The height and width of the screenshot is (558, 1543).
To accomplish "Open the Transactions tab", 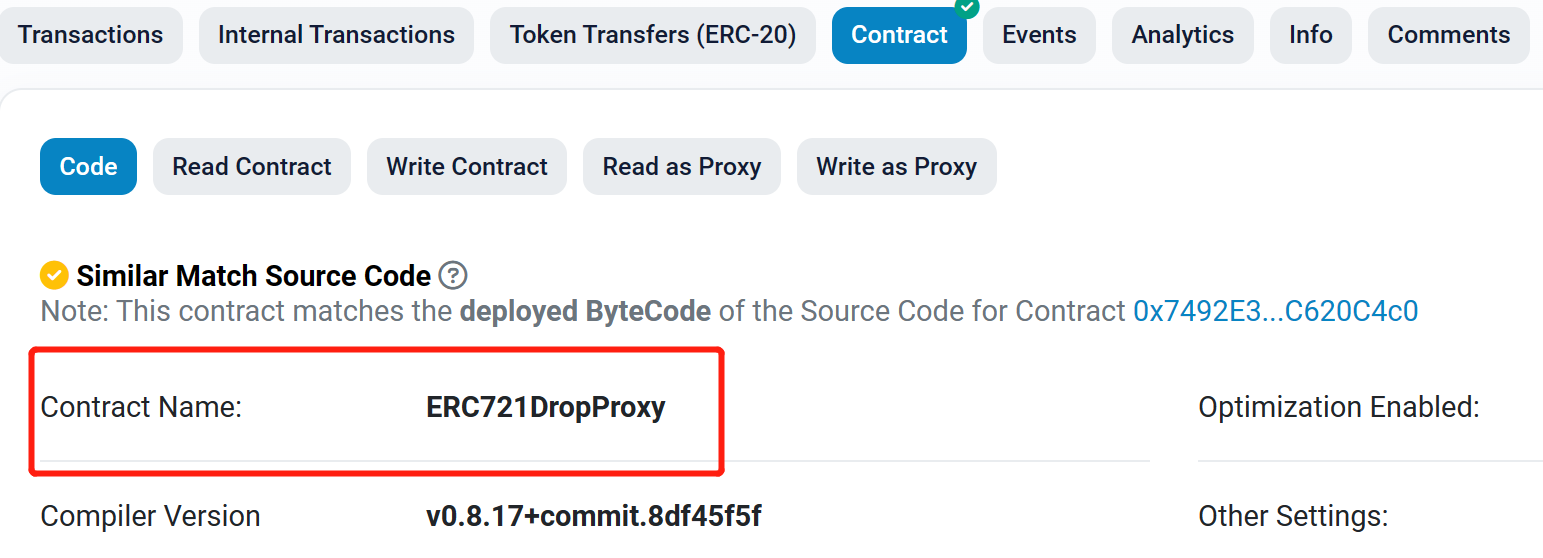I will pos(90,35).
